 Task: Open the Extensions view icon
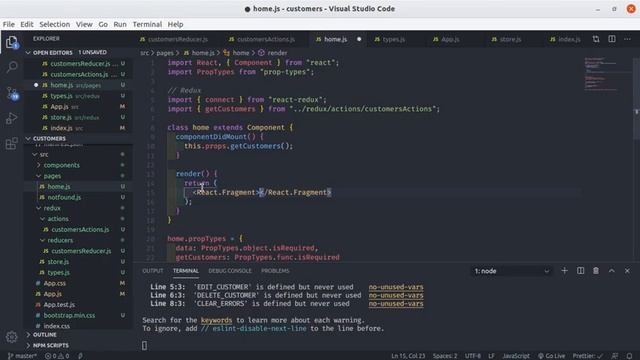pos(11,143)
